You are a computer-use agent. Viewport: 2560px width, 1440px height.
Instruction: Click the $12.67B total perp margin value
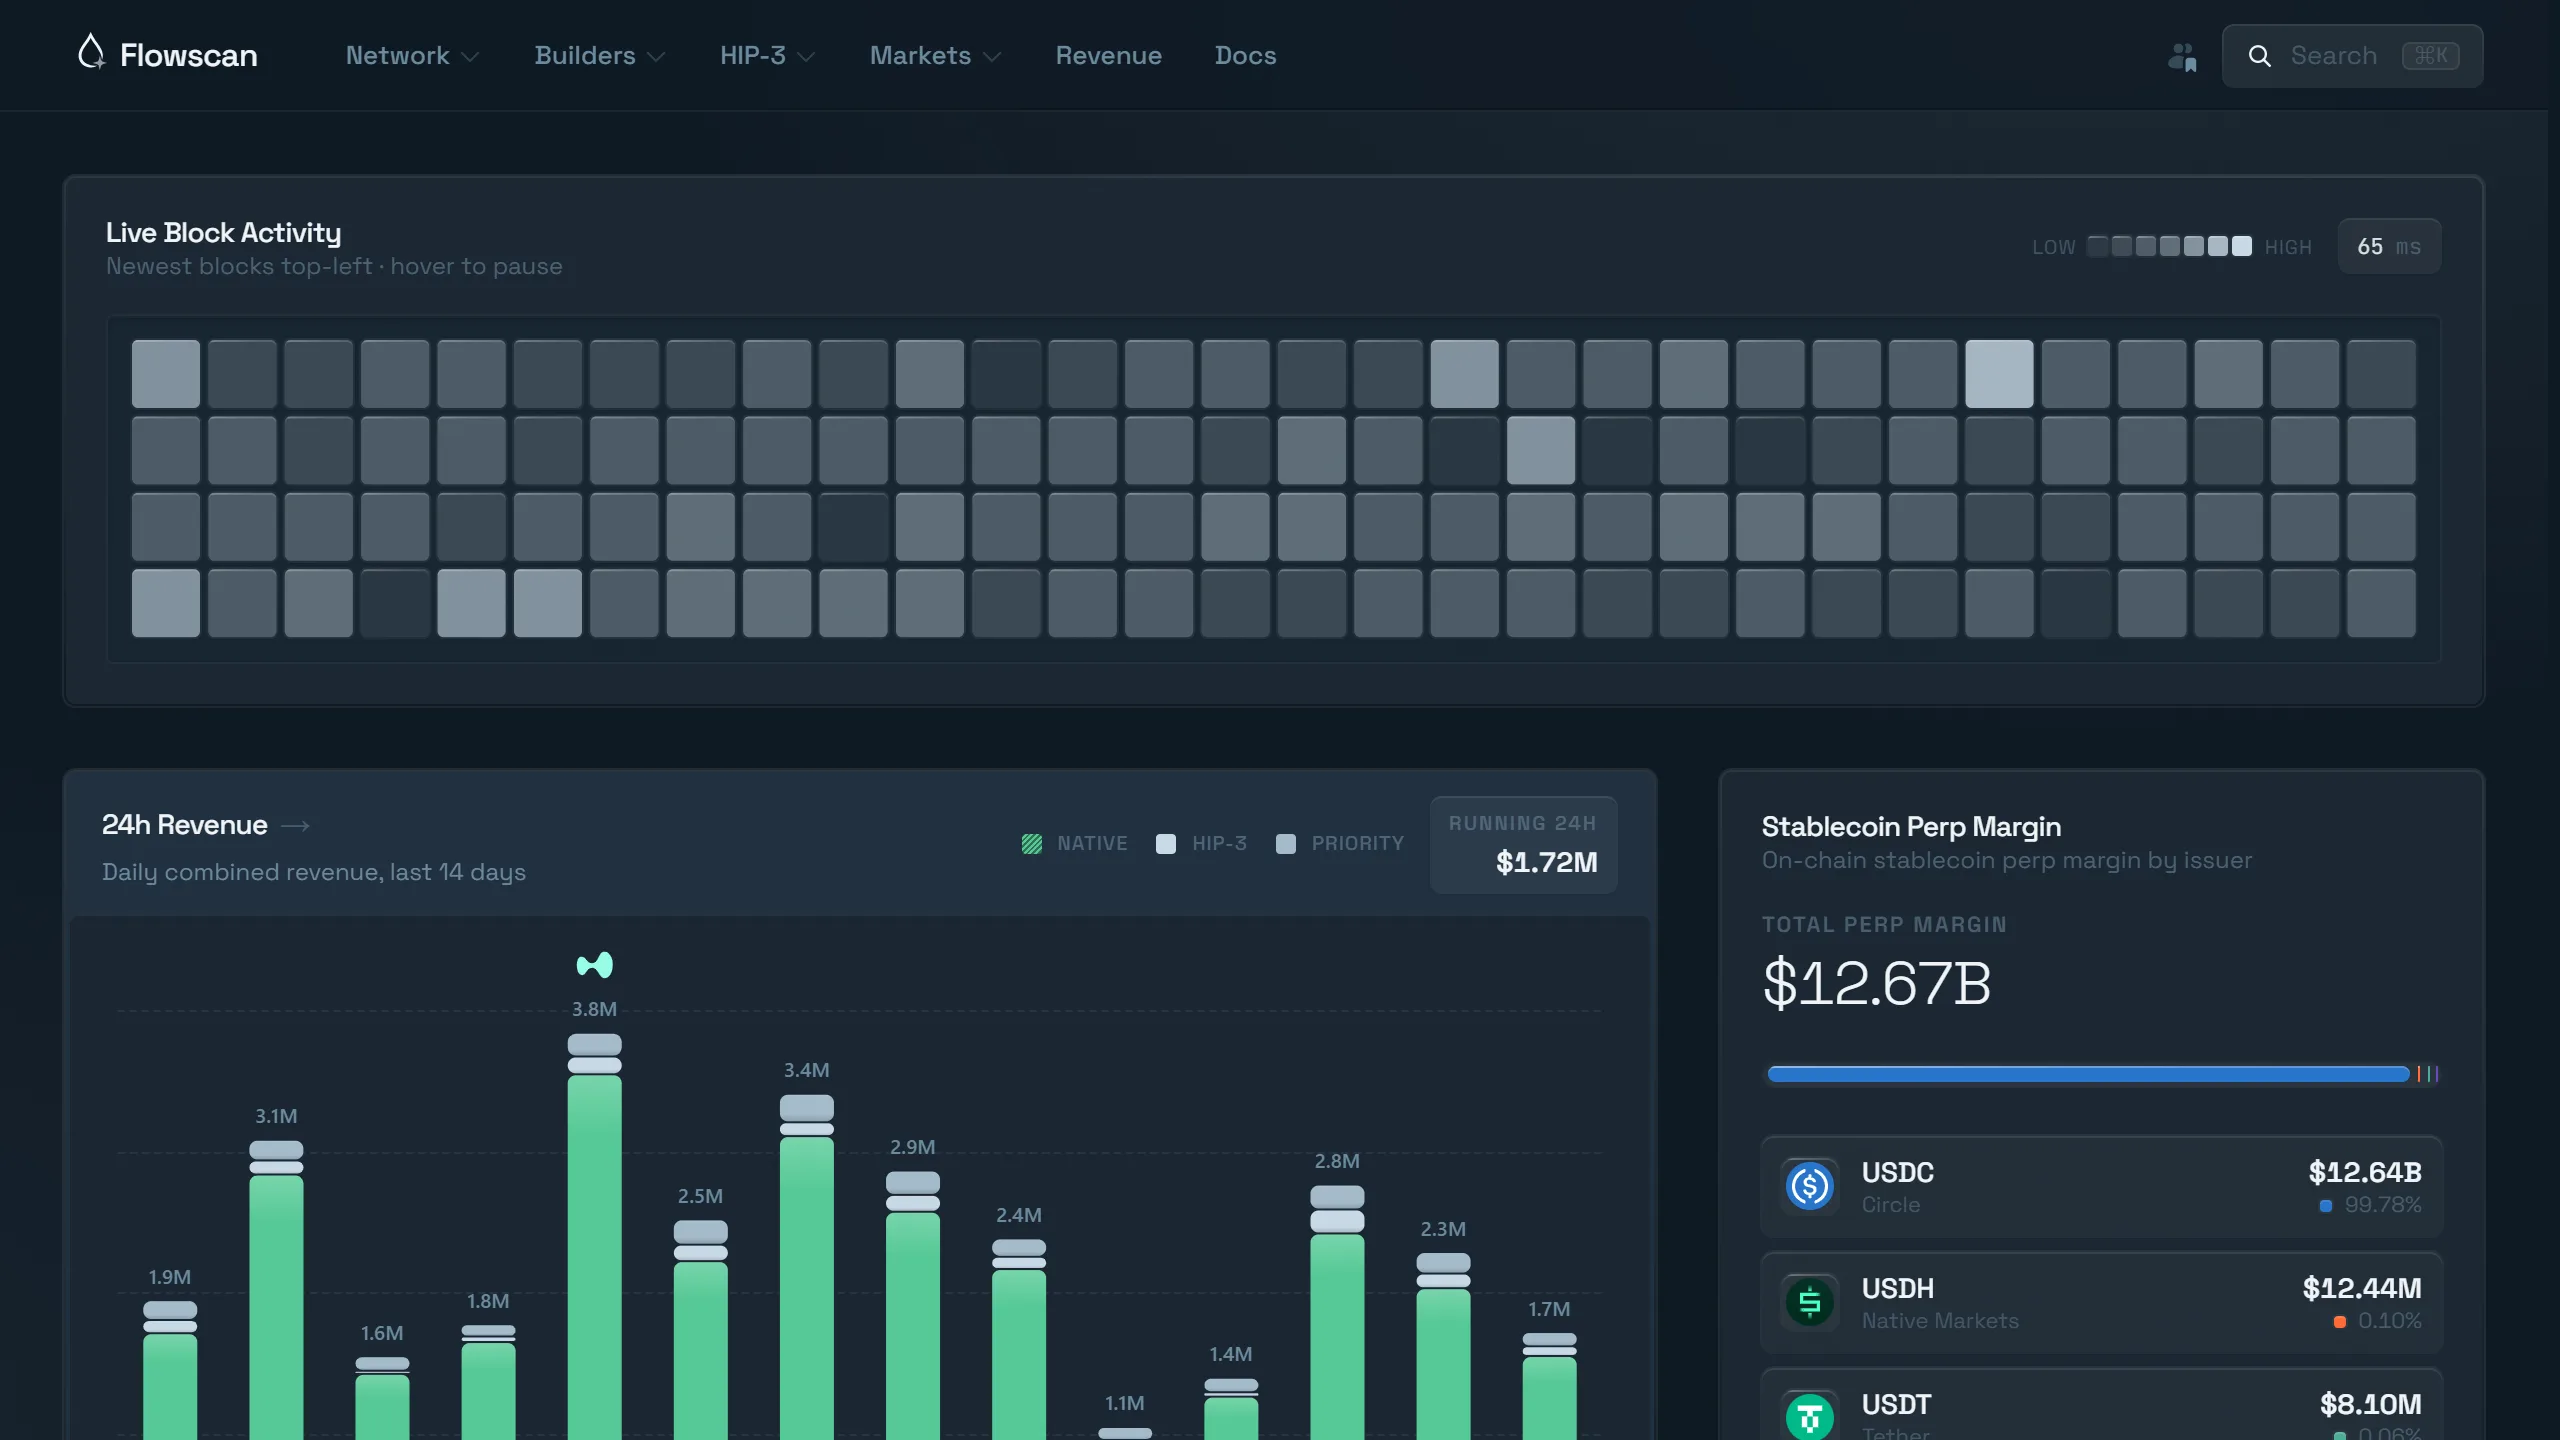pyautogui.click(x=1876, y=983)
